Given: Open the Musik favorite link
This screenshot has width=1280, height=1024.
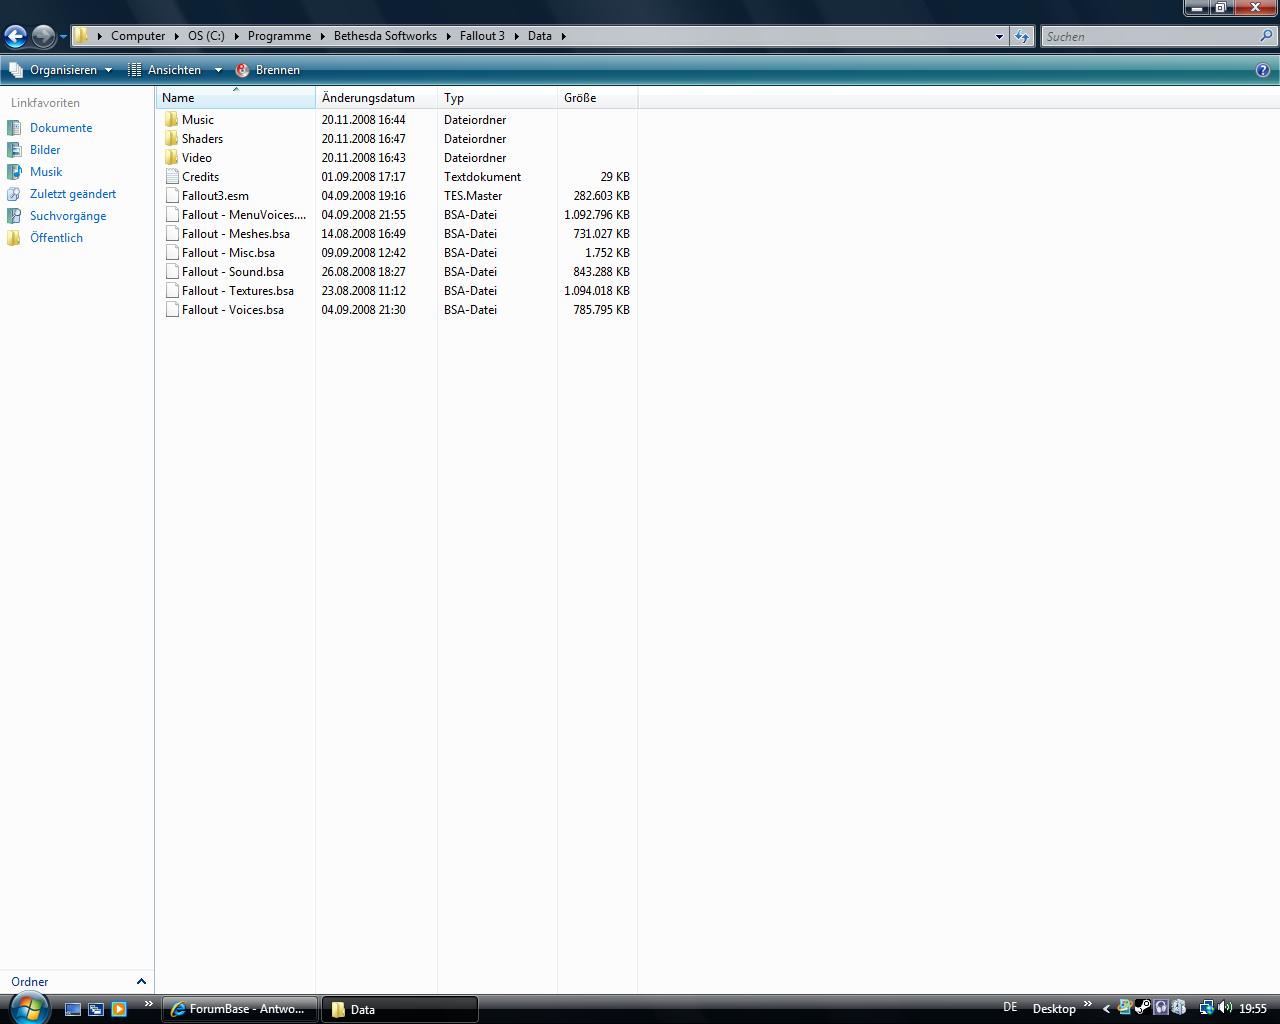Looking at the screenshot, I should click(46, 172).
